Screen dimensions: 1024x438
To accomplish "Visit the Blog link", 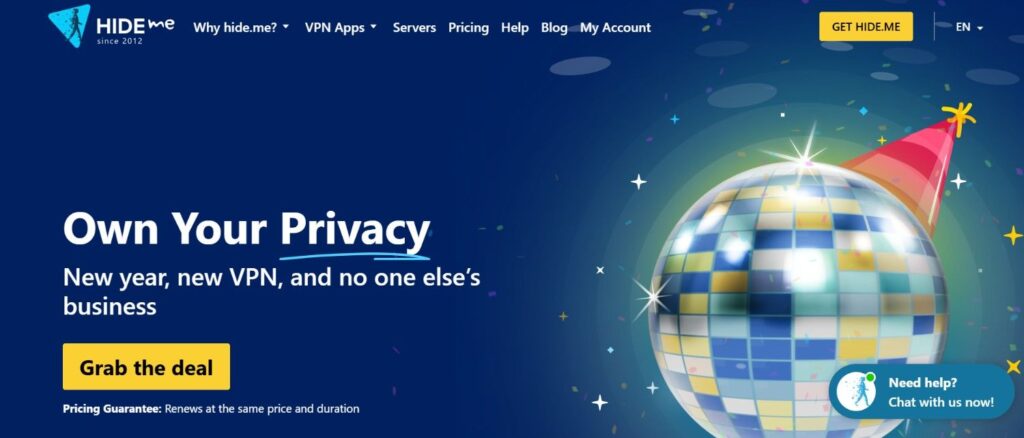I will click(x=554, y=27).
